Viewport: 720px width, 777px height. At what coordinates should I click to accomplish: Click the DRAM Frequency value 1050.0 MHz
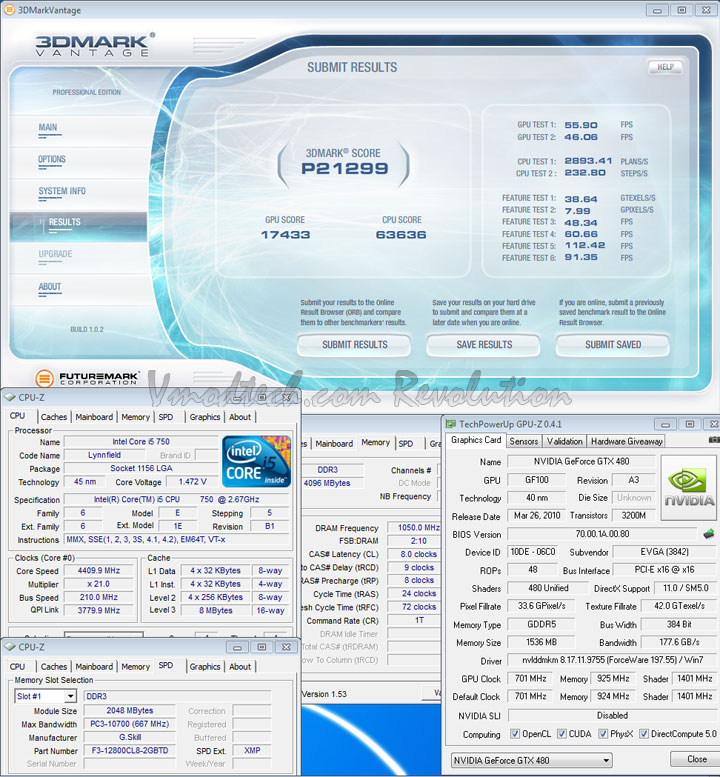[x=413, y=528]
